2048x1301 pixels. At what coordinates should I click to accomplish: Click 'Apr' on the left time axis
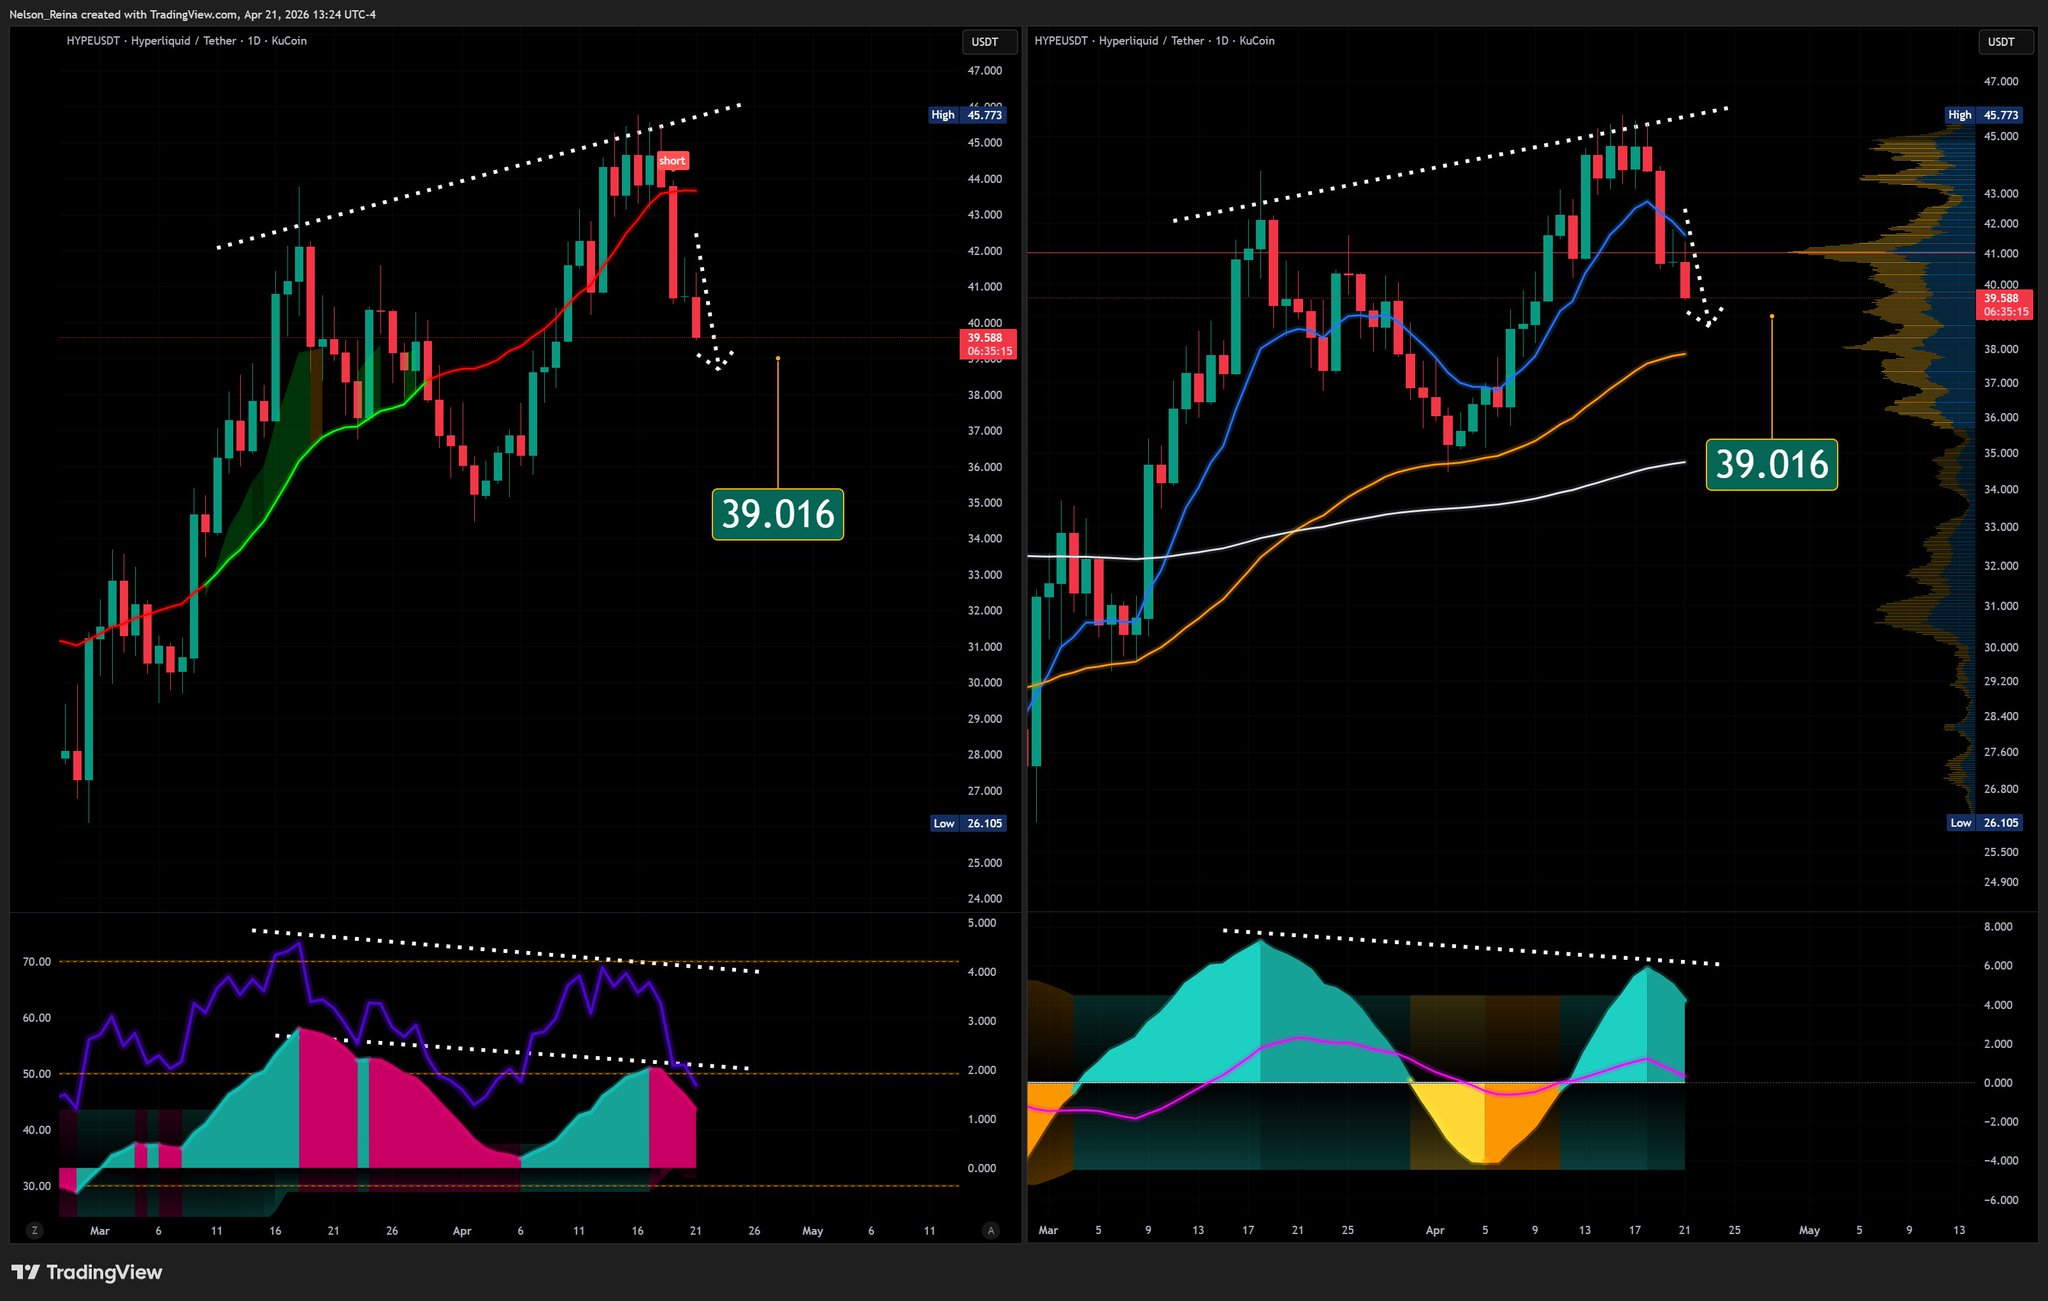click(x=462, y=1231)
